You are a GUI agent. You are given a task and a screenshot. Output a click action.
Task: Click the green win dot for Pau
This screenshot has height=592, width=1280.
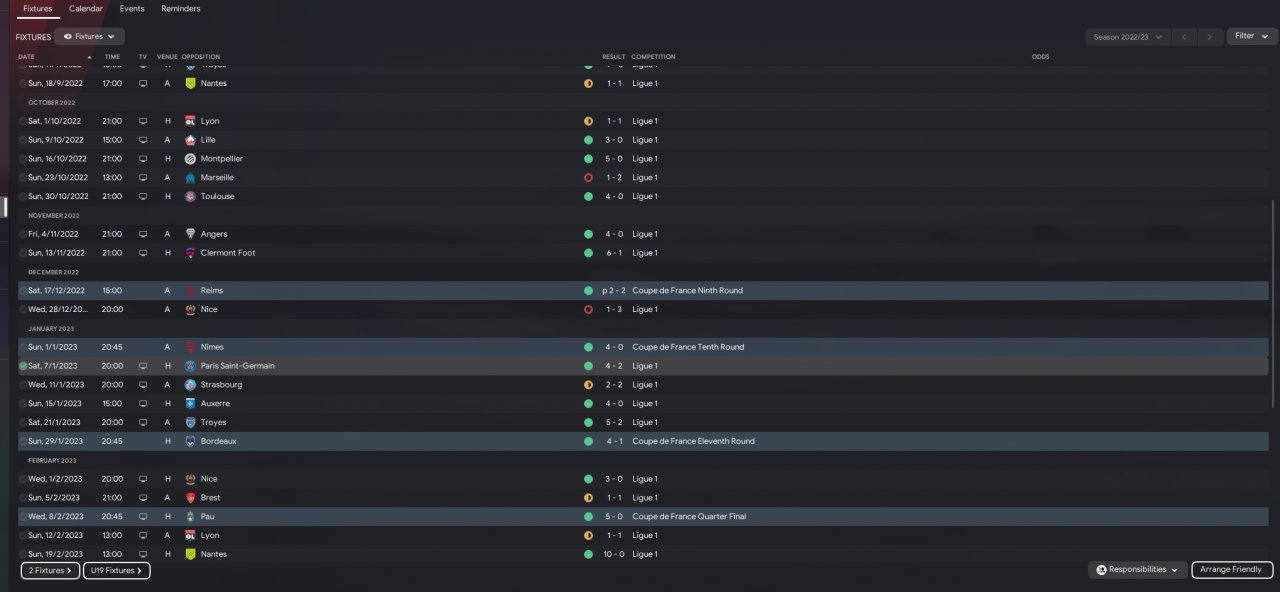588,517
